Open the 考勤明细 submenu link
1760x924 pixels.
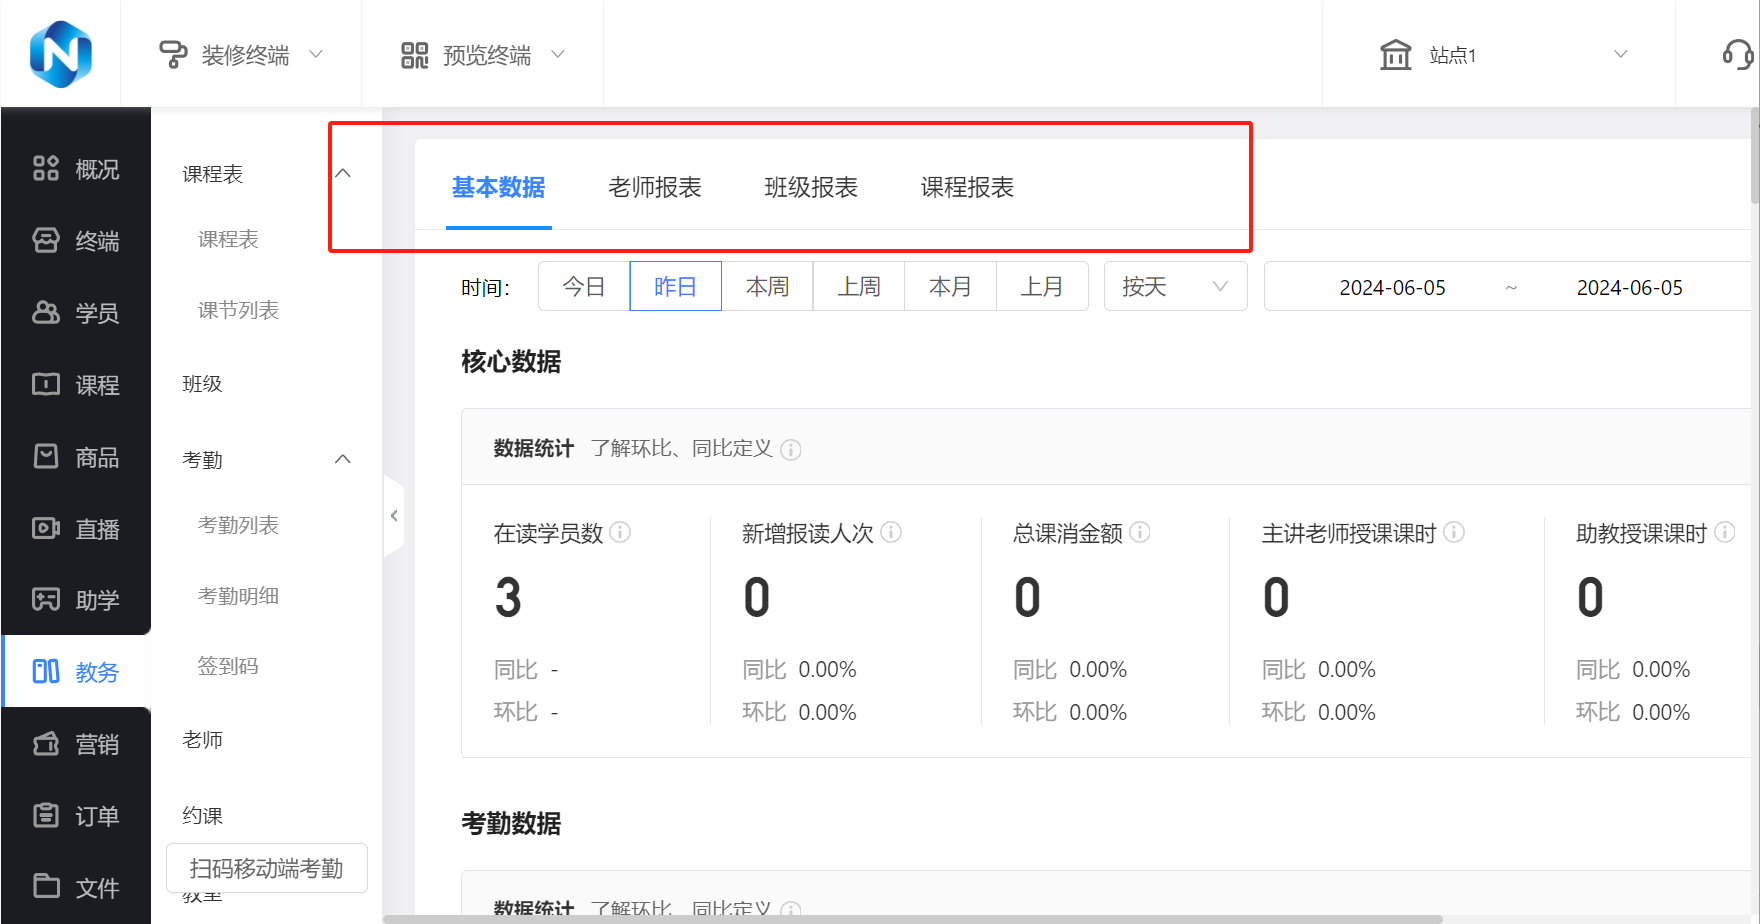tap(238, 596)
